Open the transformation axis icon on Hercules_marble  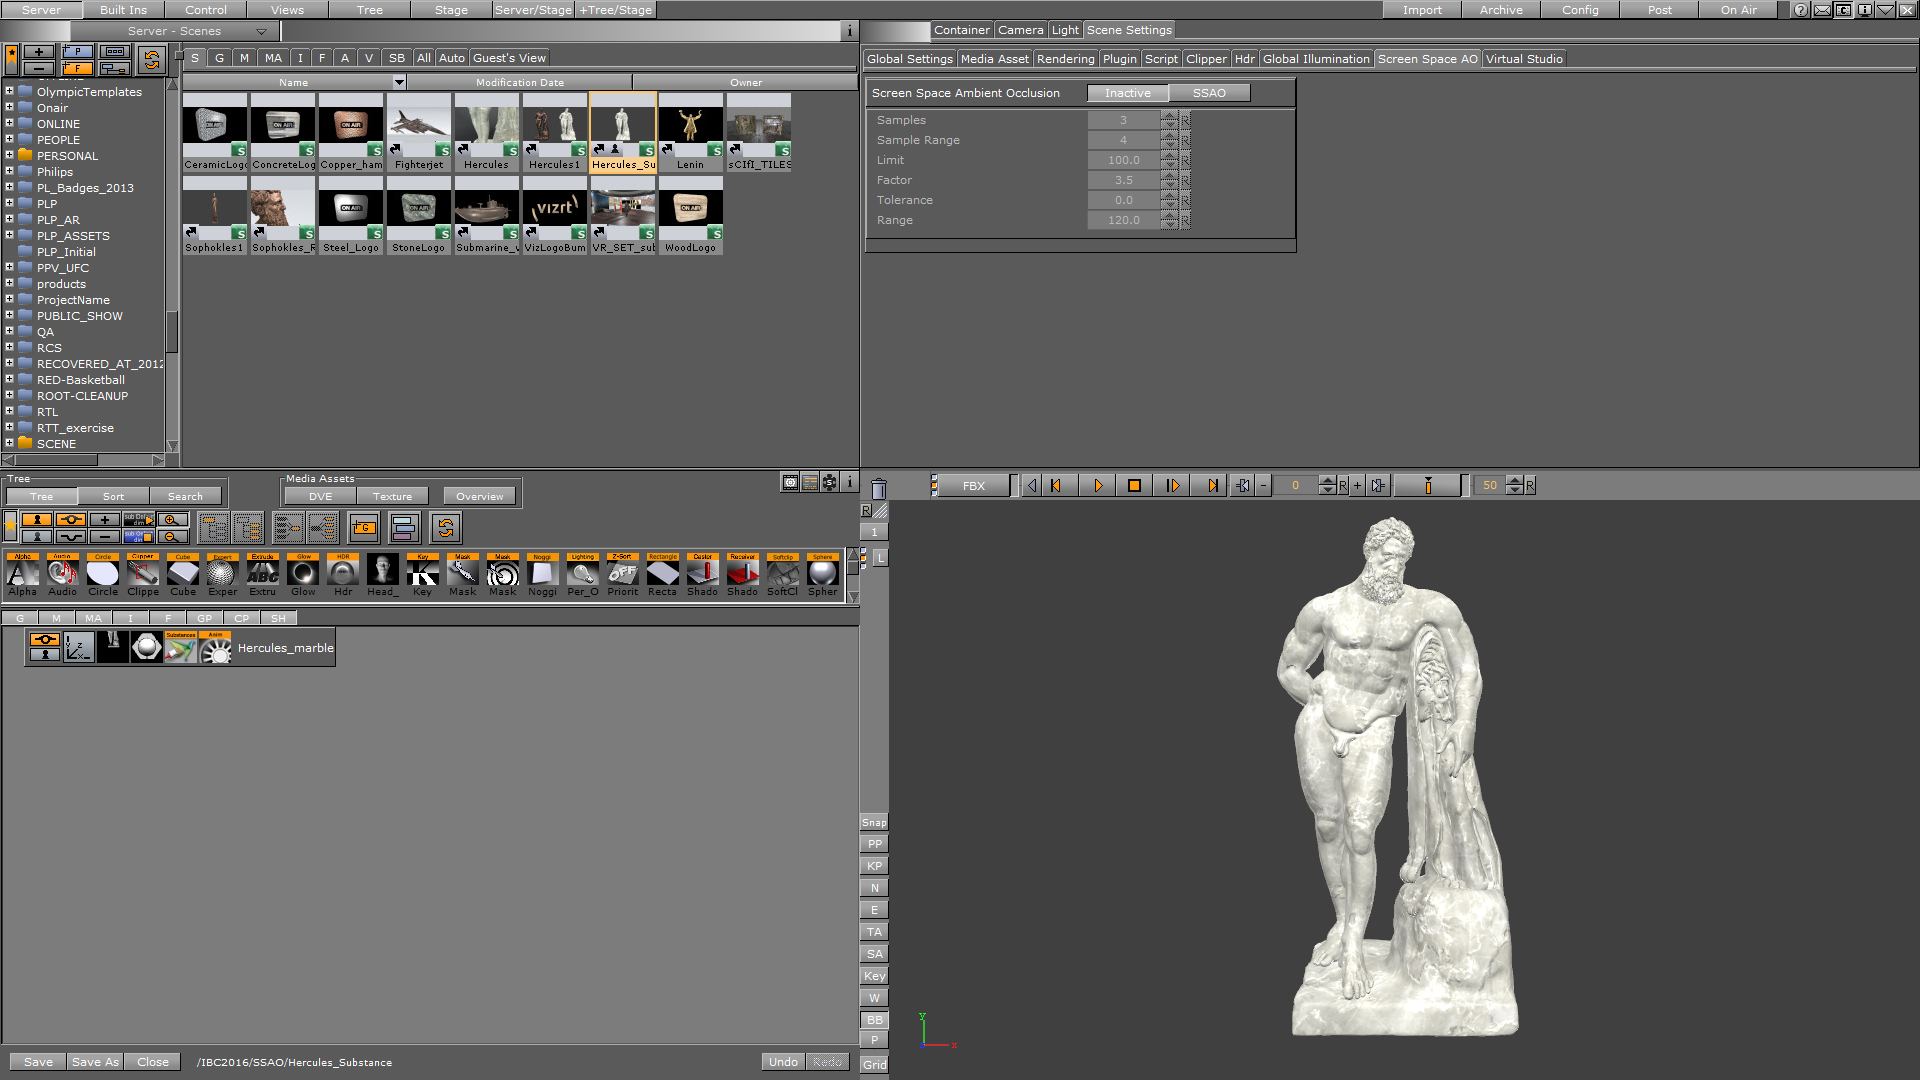pyautogui.click(x=79, y=647)
